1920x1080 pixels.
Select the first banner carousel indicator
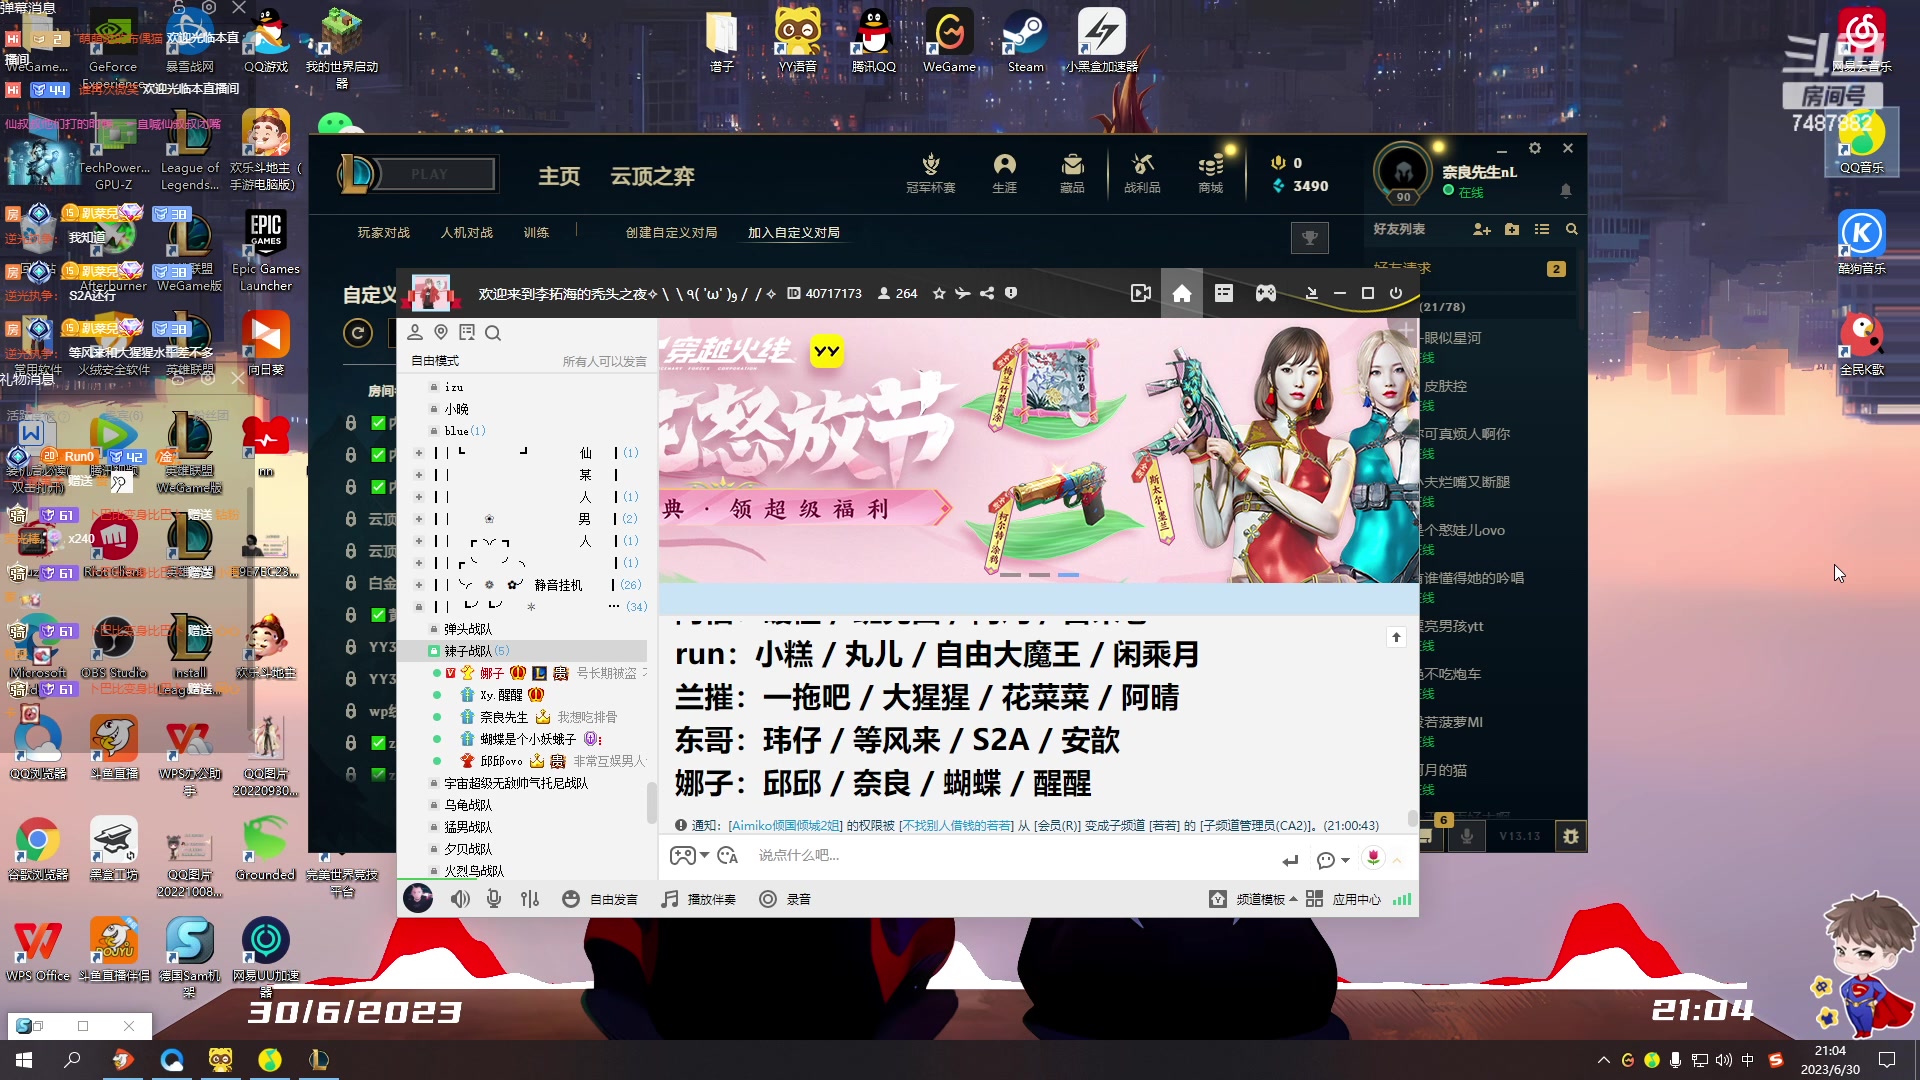pyautogui.click(x=1010, y=575)
